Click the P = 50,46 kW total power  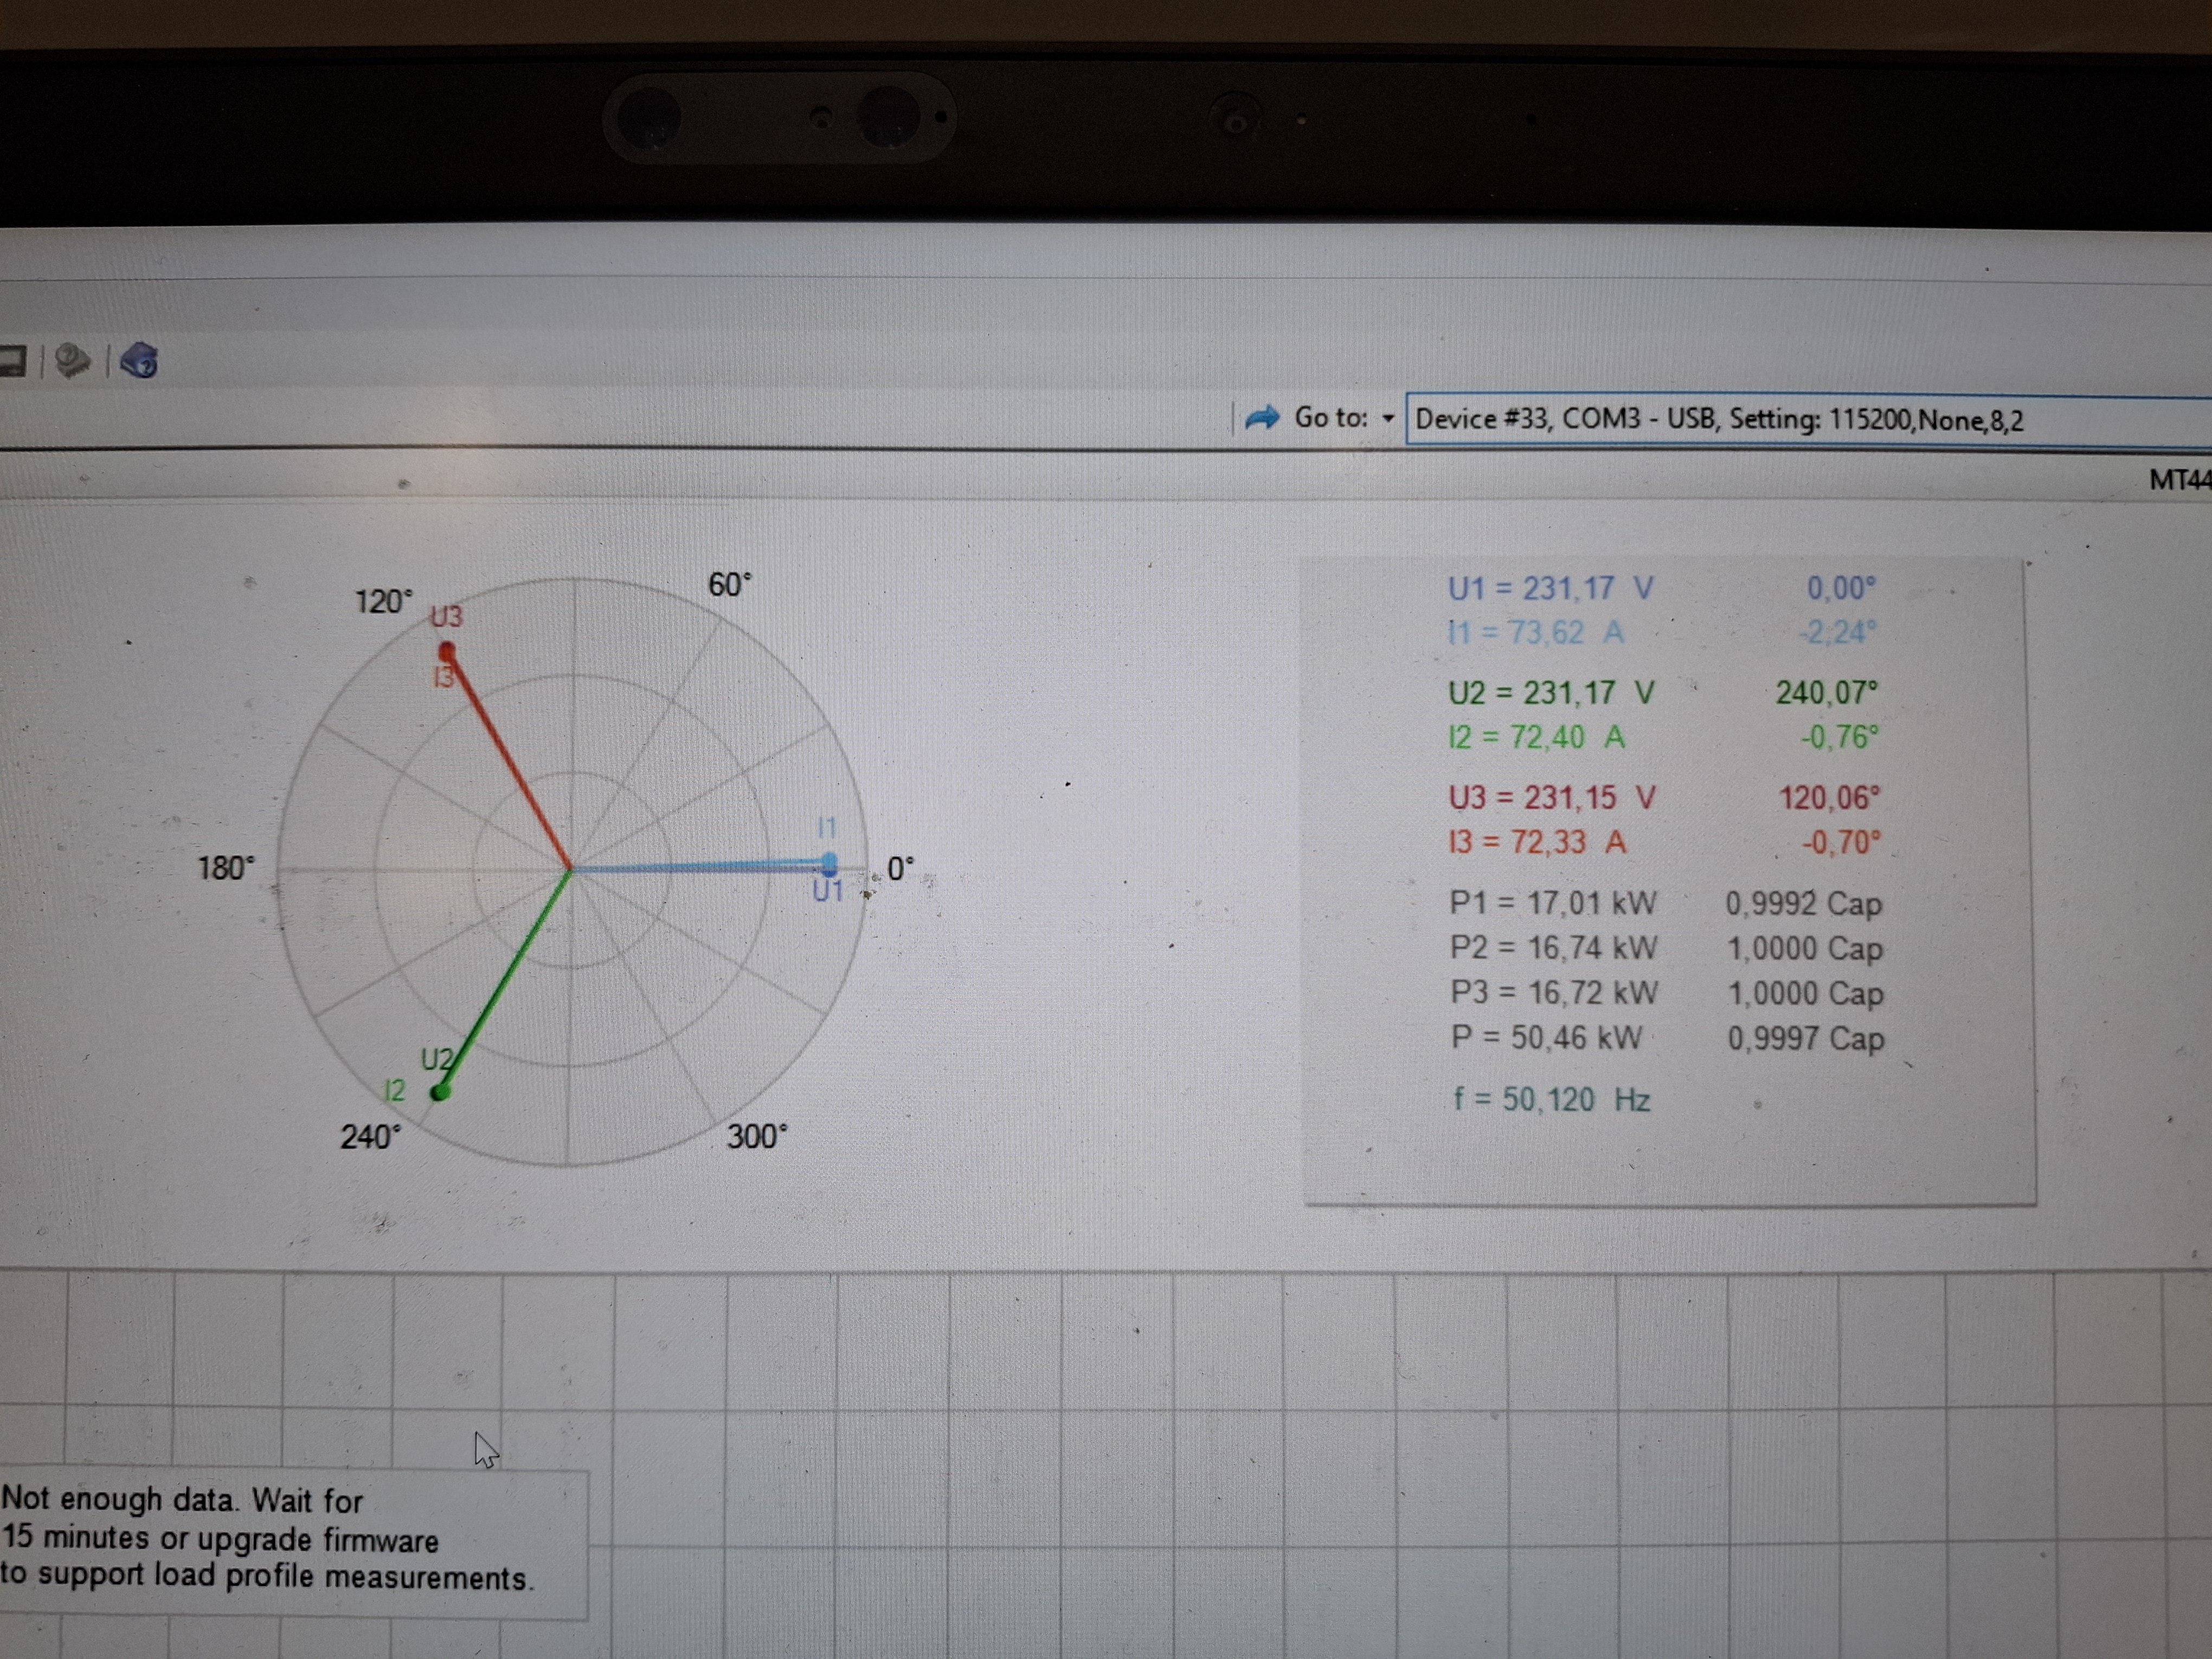(1546, 1037)
